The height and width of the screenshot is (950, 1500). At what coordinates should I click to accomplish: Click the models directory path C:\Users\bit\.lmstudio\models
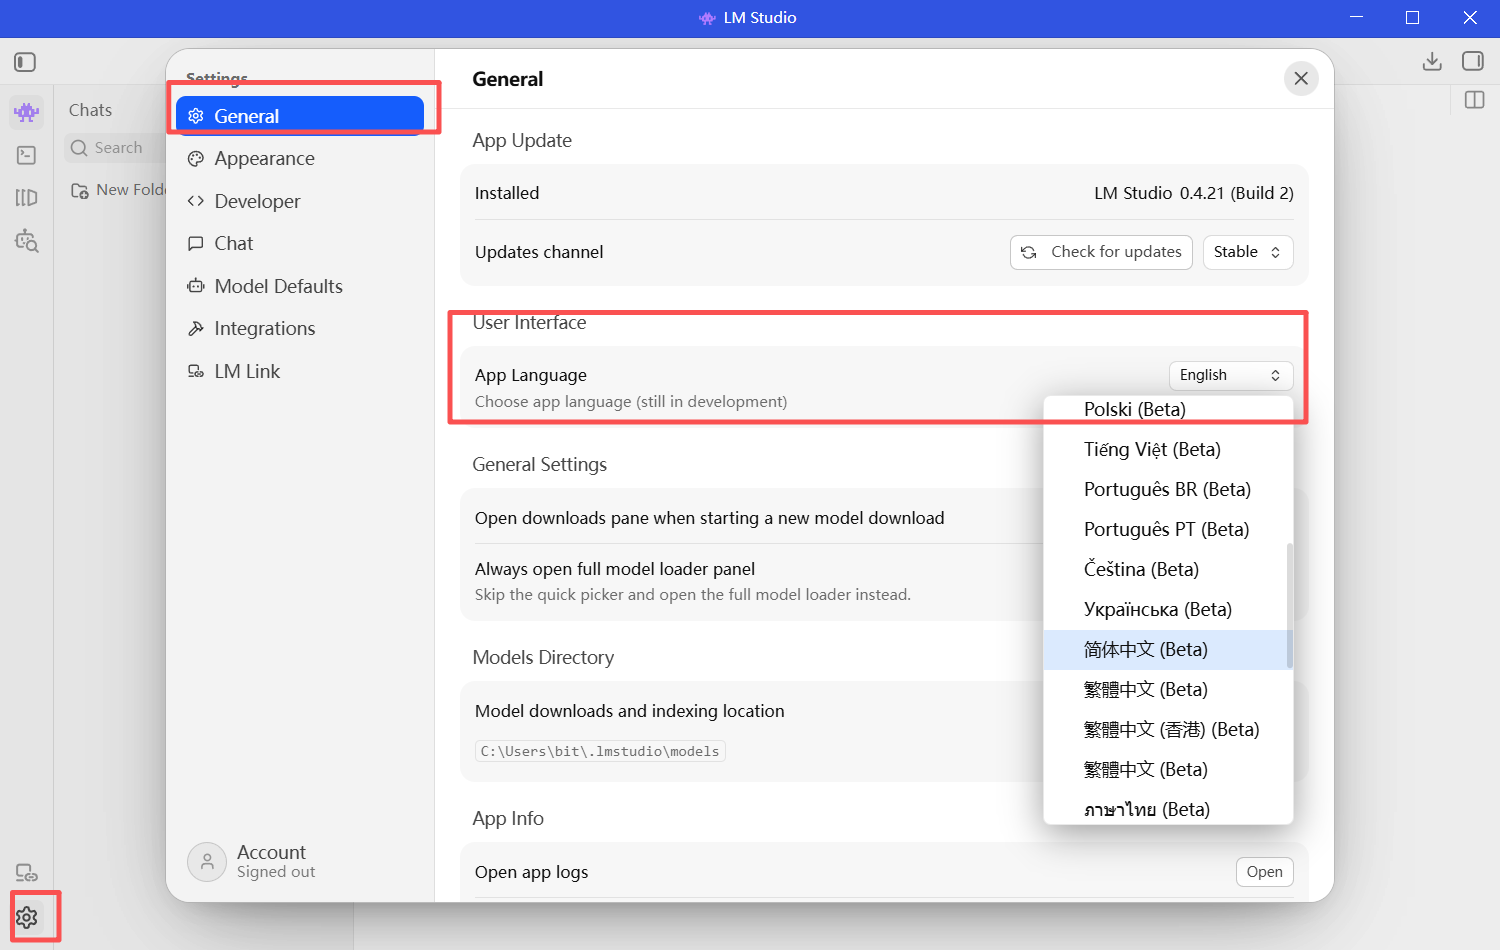click(x=600, y=751)
